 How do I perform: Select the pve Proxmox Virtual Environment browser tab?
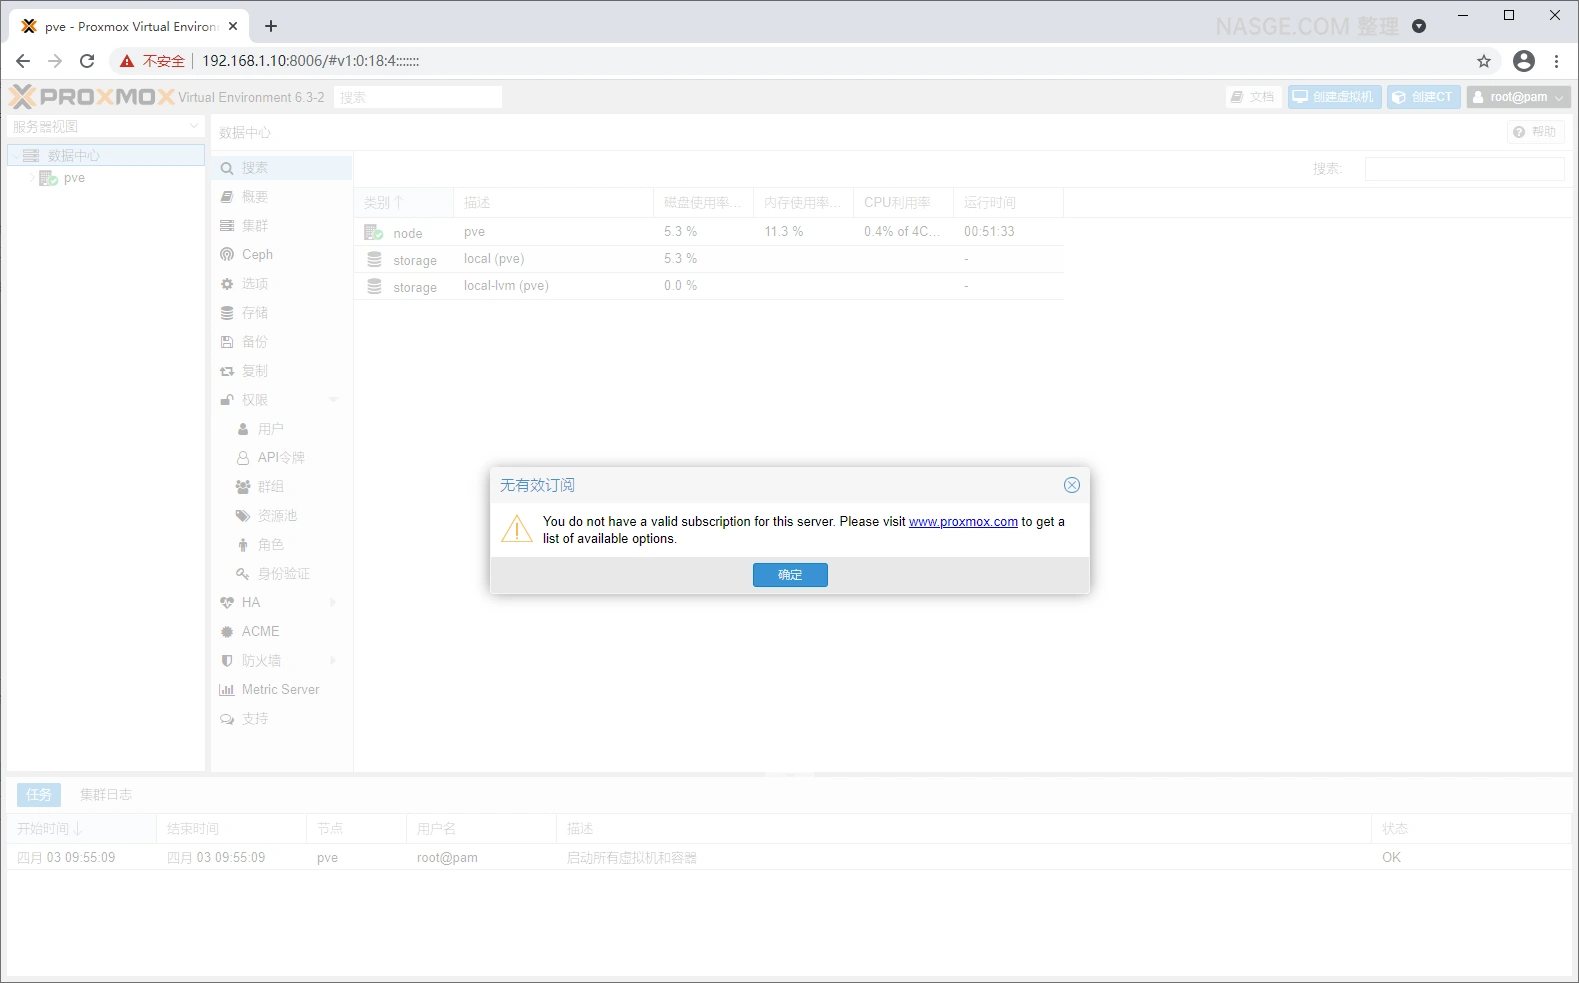129,26
